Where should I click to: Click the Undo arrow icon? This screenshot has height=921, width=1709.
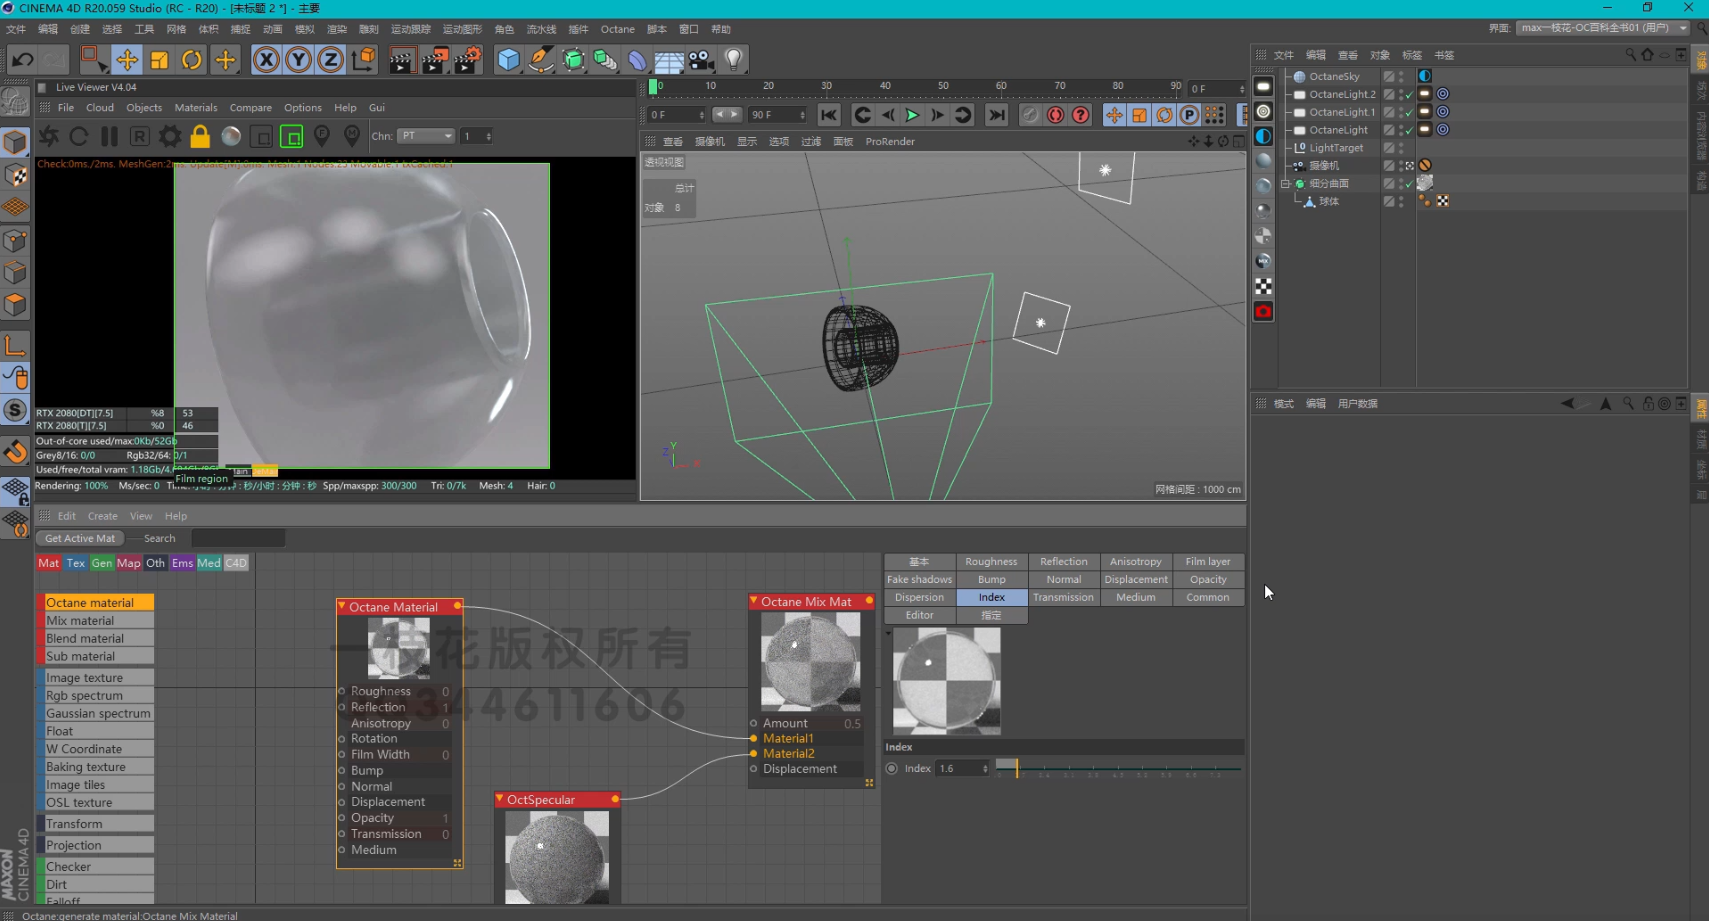22,60
